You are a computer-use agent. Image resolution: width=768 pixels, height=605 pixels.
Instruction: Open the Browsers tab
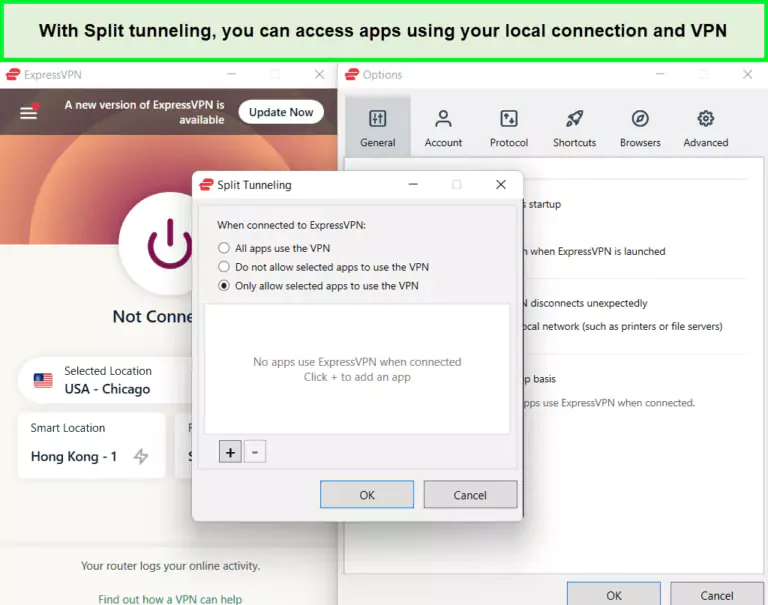[x=640, y=127]
